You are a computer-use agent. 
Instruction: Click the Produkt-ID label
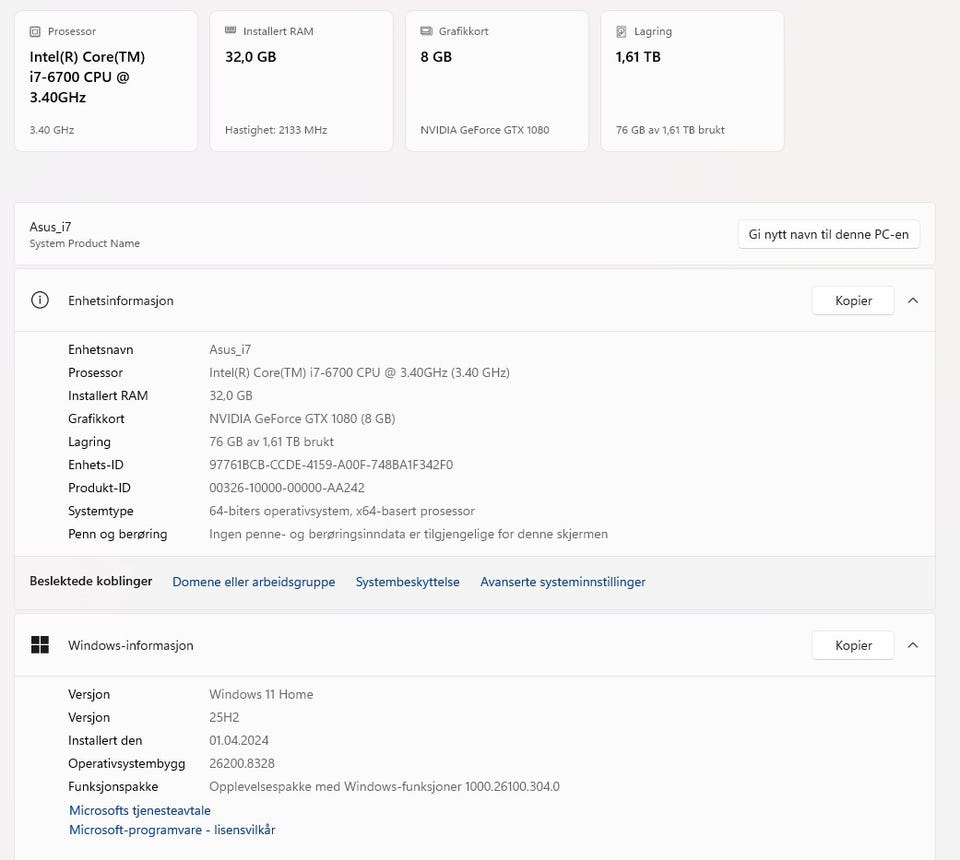99,488
